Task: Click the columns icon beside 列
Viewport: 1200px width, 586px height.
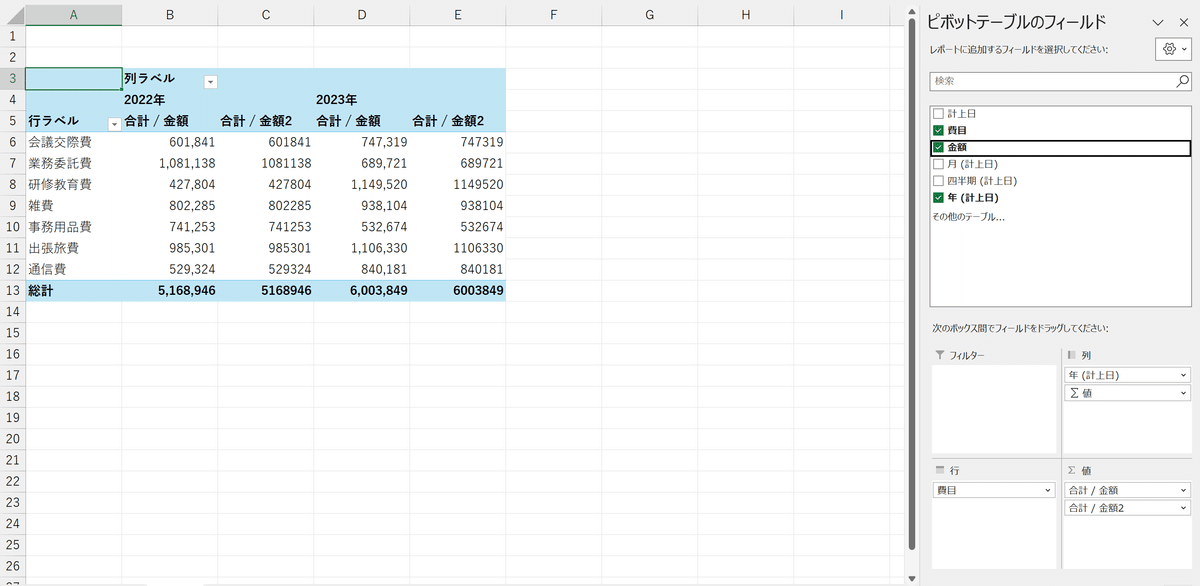Action: pos(1072,355)
